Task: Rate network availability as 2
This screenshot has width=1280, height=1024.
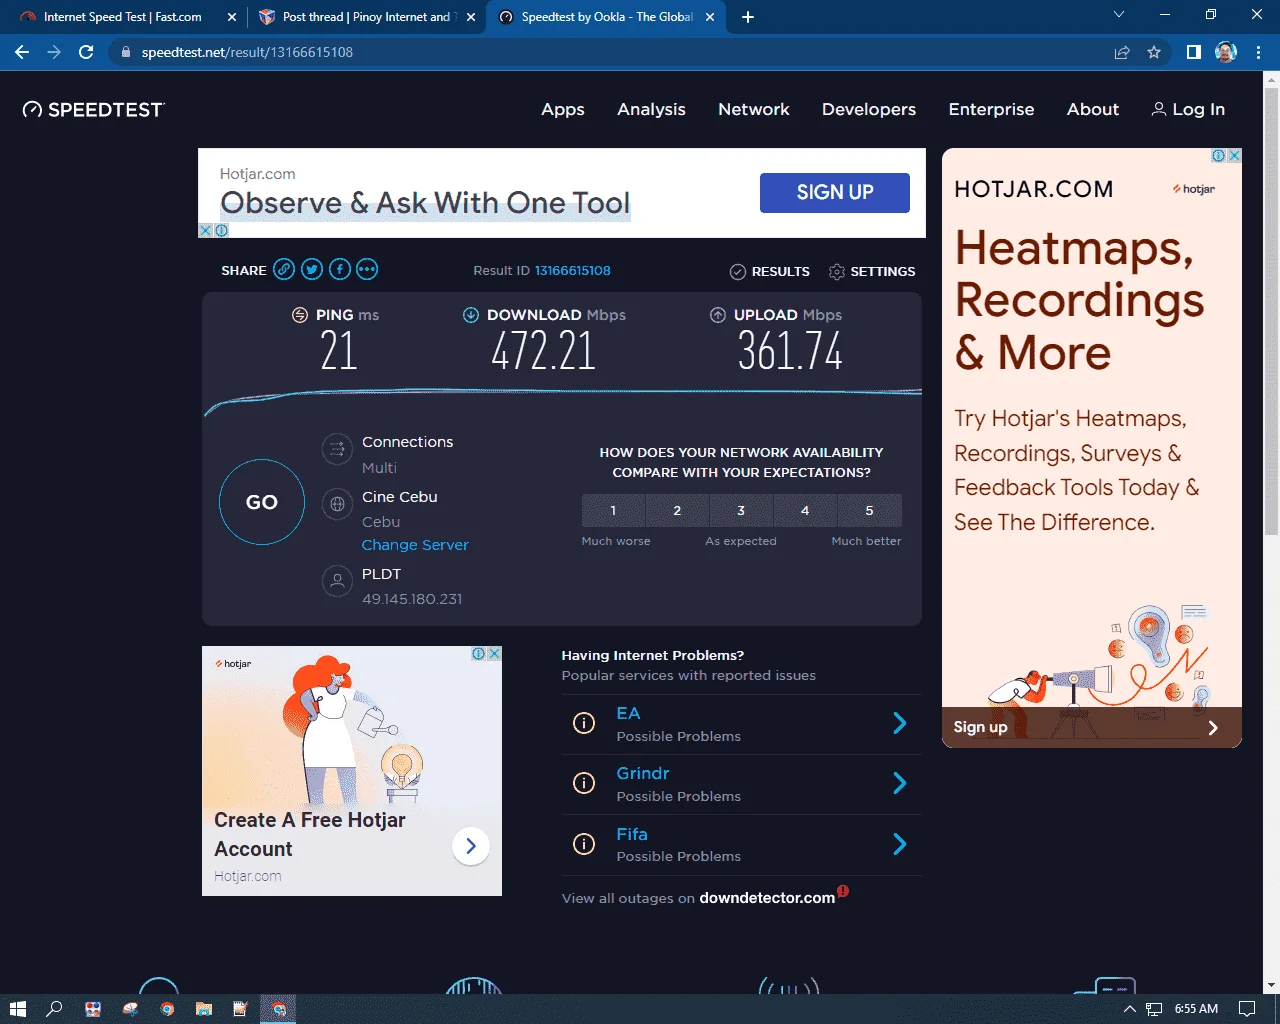Action: [x=677, y=510]
